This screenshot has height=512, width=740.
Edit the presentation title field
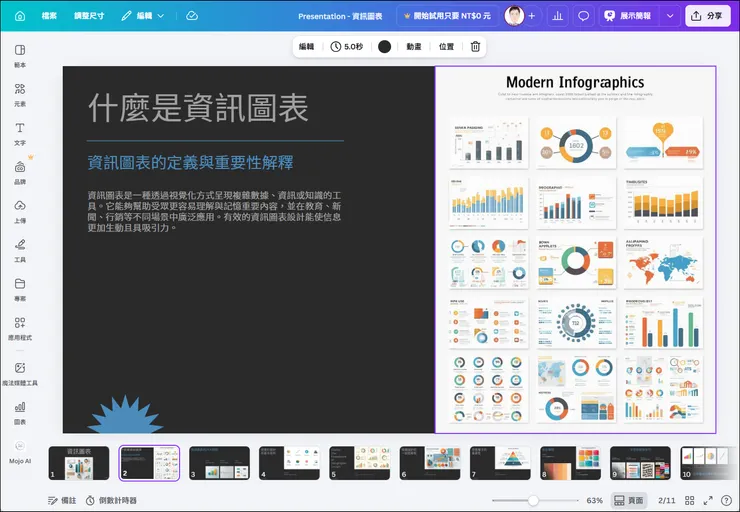tap(340, 16)
